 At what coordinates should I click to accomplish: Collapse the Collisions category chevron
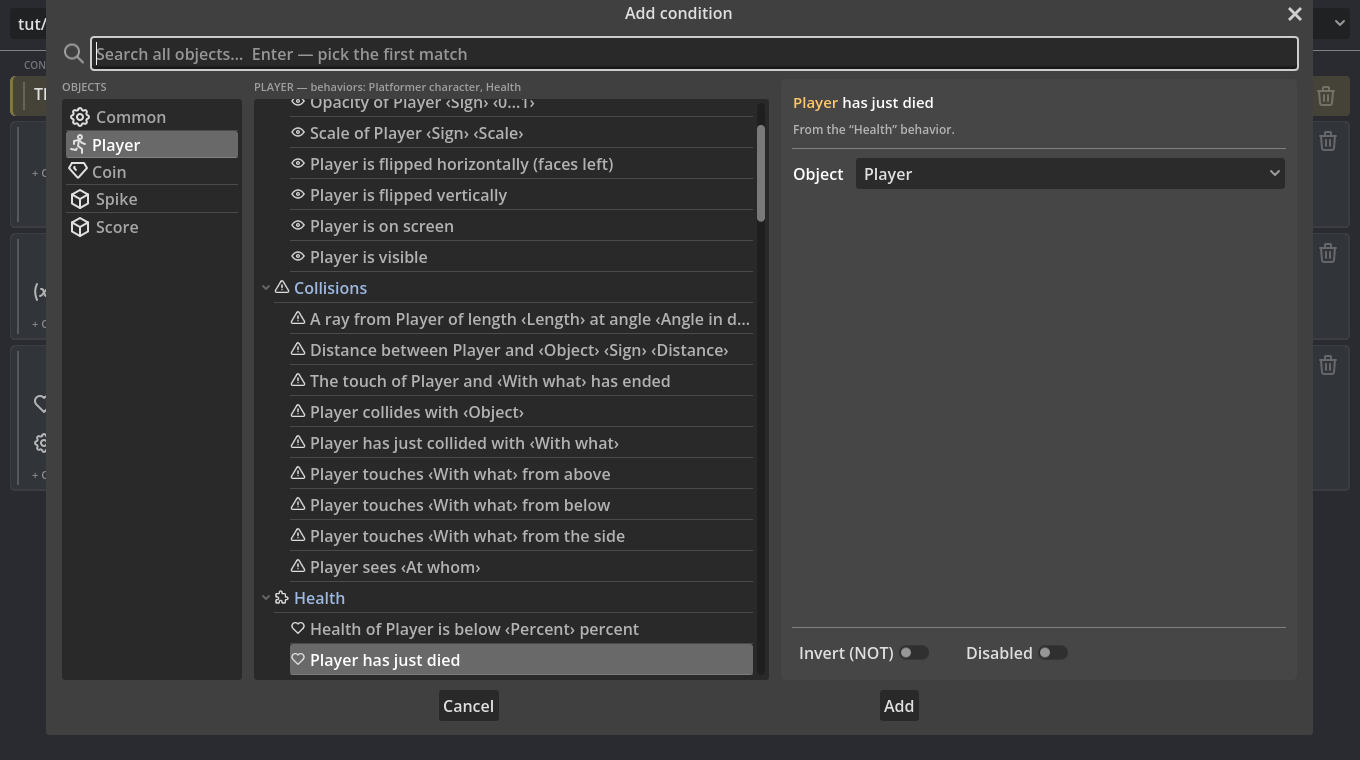click(x=266, y=288)
